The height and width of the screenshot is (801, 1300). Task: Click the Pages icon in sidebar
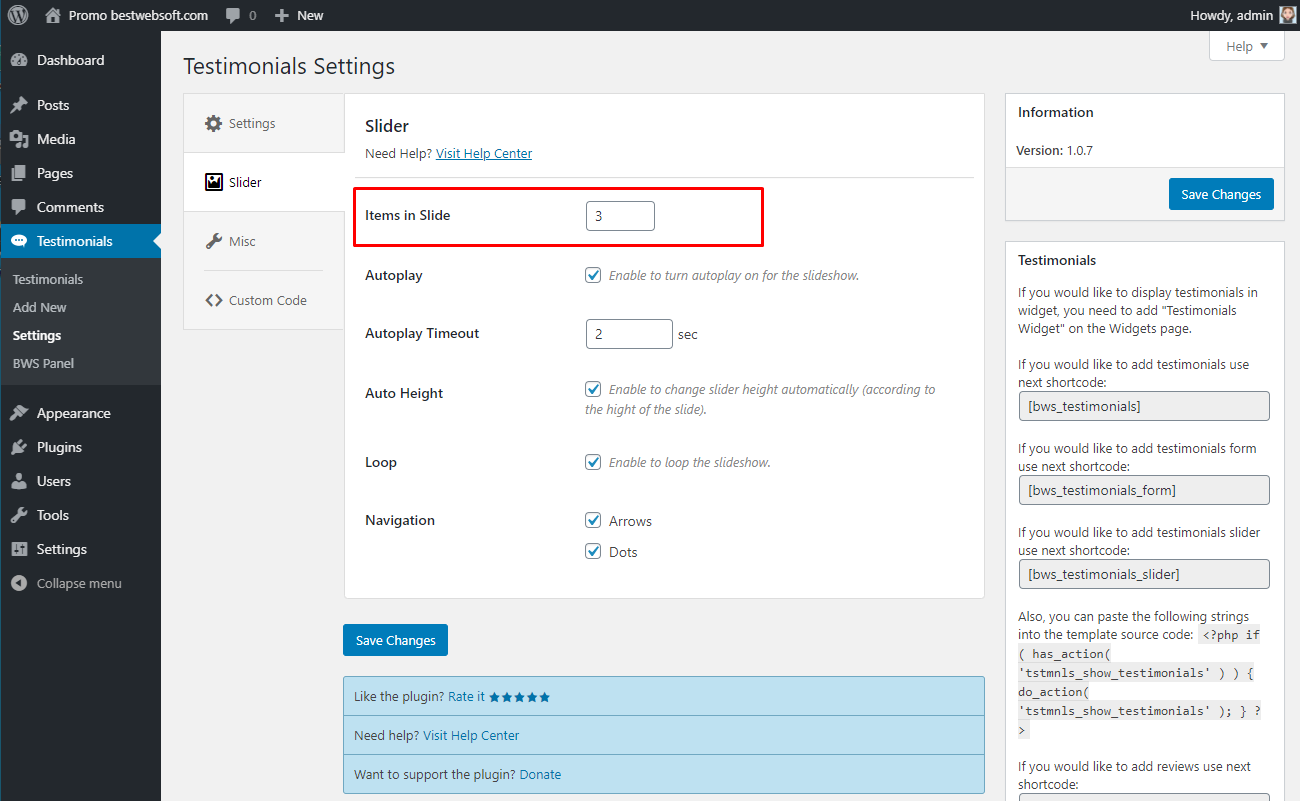[x=19, y=173]
